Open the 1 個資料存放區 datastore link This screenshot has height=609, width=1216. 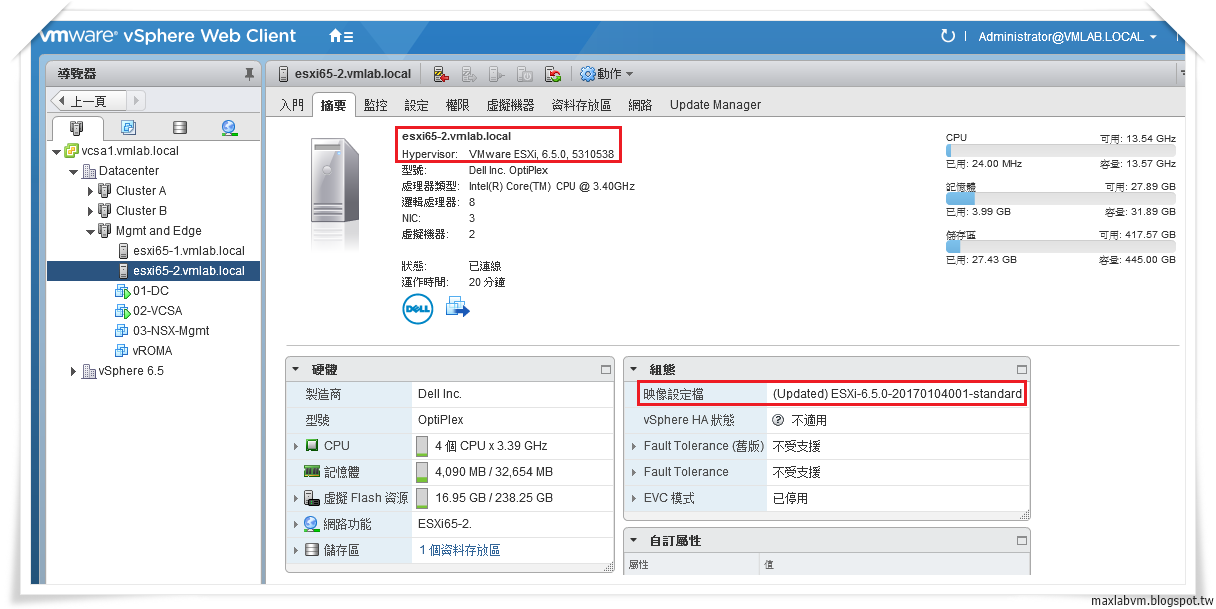[460, 549]
